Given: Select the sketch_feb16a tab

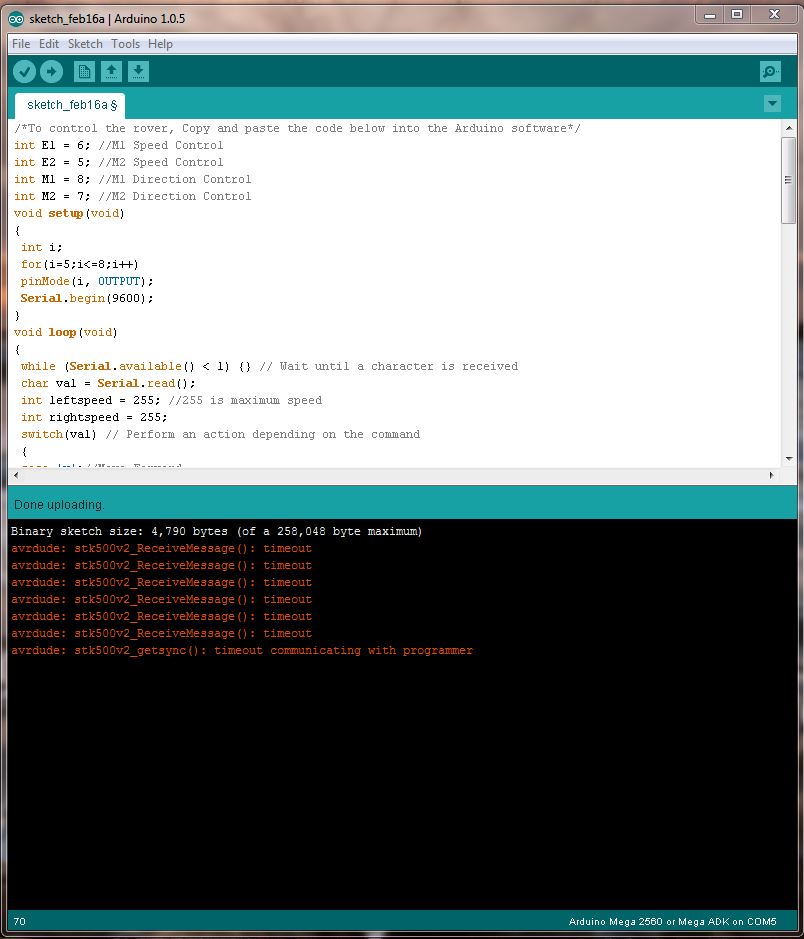Looking at the screenshot, I should pos(70,105).
